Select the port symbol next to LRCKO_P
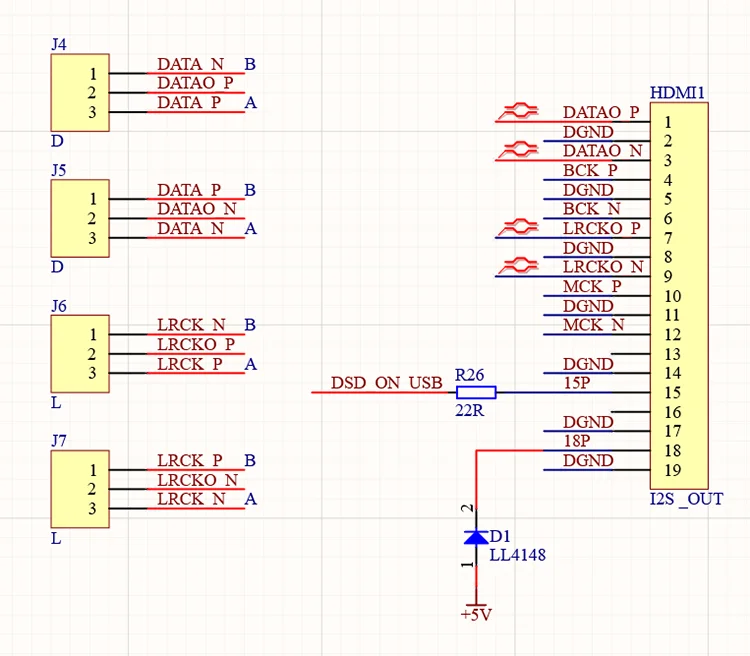The width and height of the screenshot is (750, 656). tap(518, 227)
